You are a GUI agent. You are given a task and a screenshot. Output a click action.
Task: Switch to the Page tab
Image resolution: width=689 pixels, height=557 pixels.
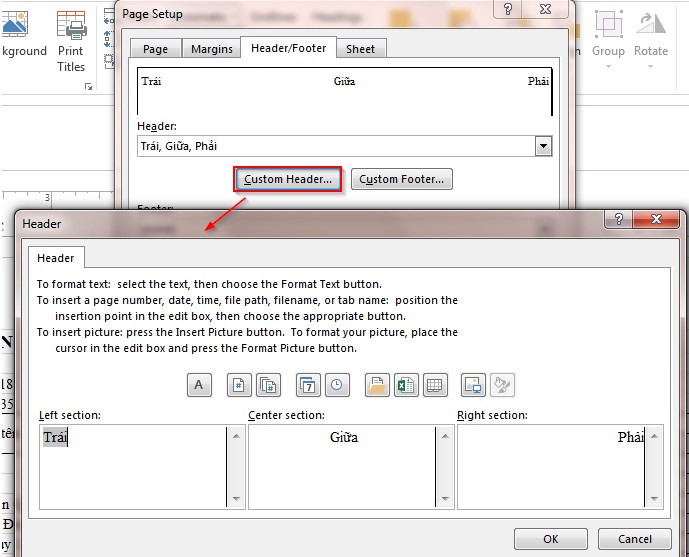[156, 49]
